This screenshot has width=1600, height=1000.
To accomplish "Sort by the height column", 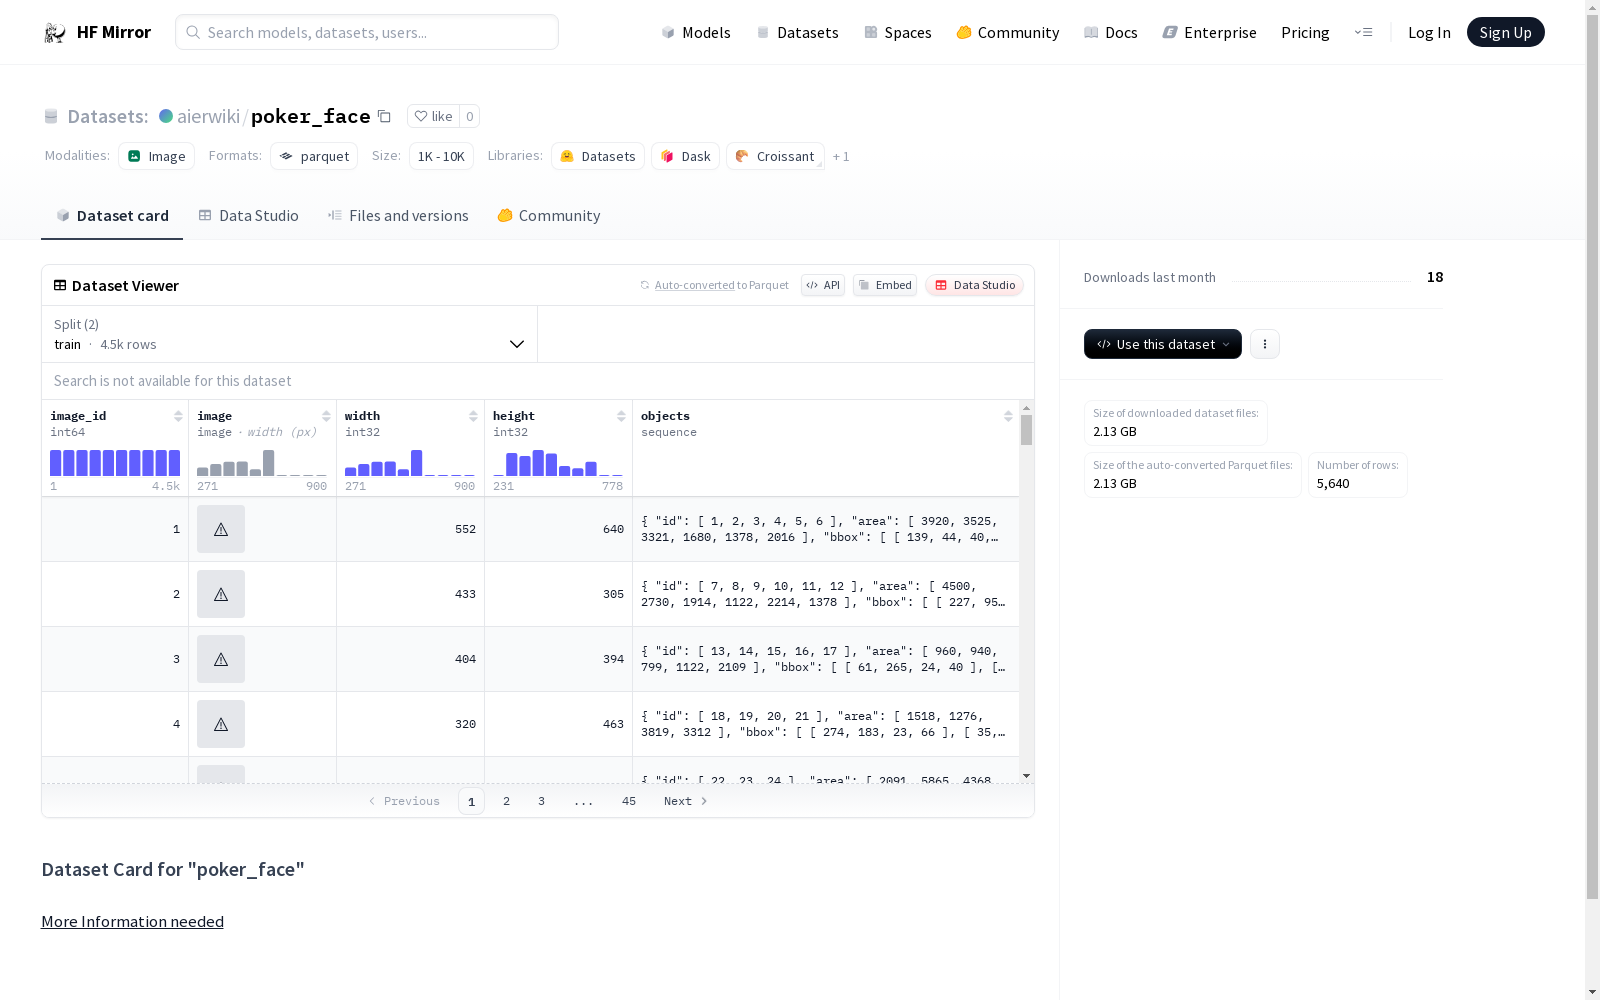I will (621, 416).
